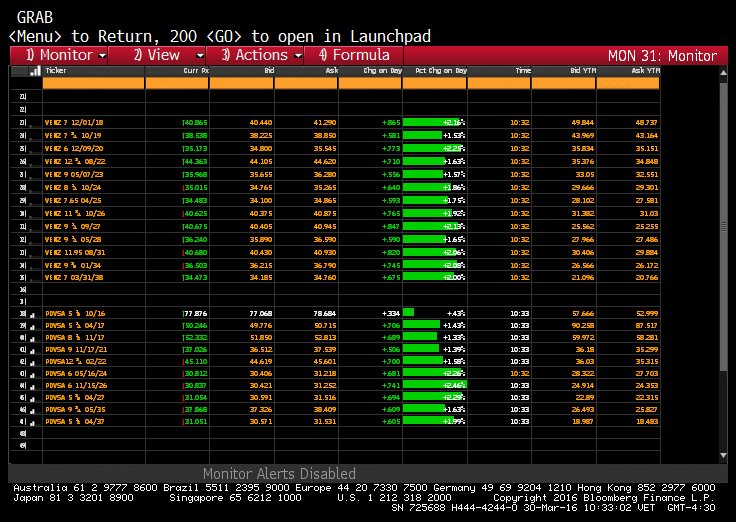Sort by the Ask column header
736x522 pixels.
(x=306, y=71)
